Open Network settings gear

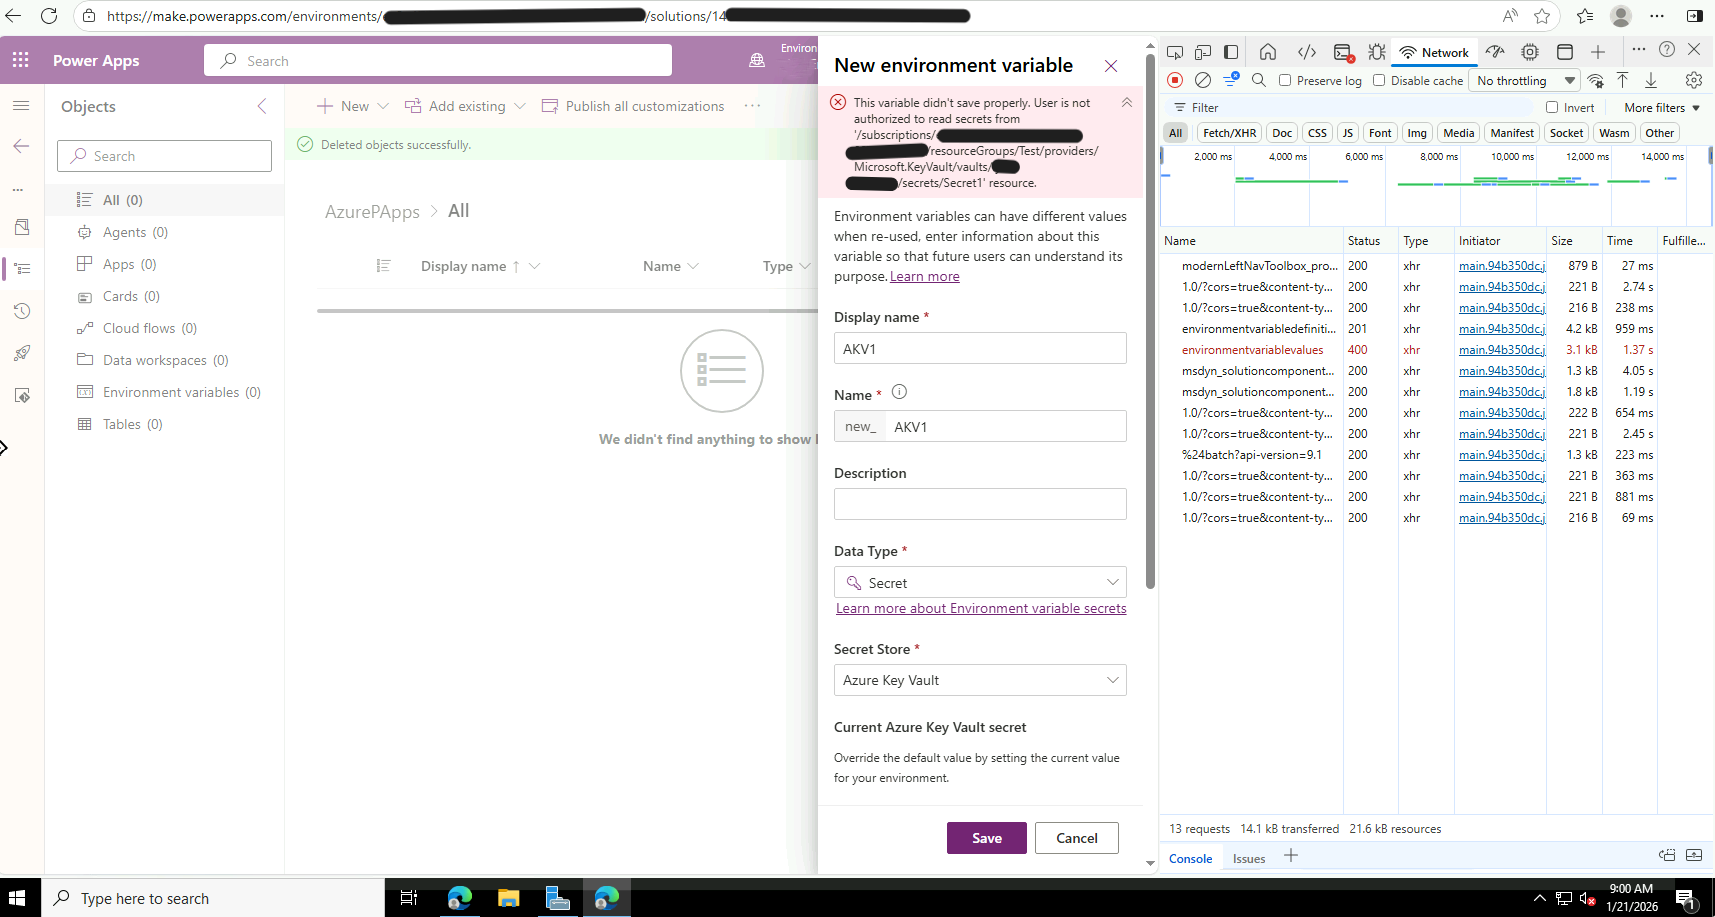1693,80
